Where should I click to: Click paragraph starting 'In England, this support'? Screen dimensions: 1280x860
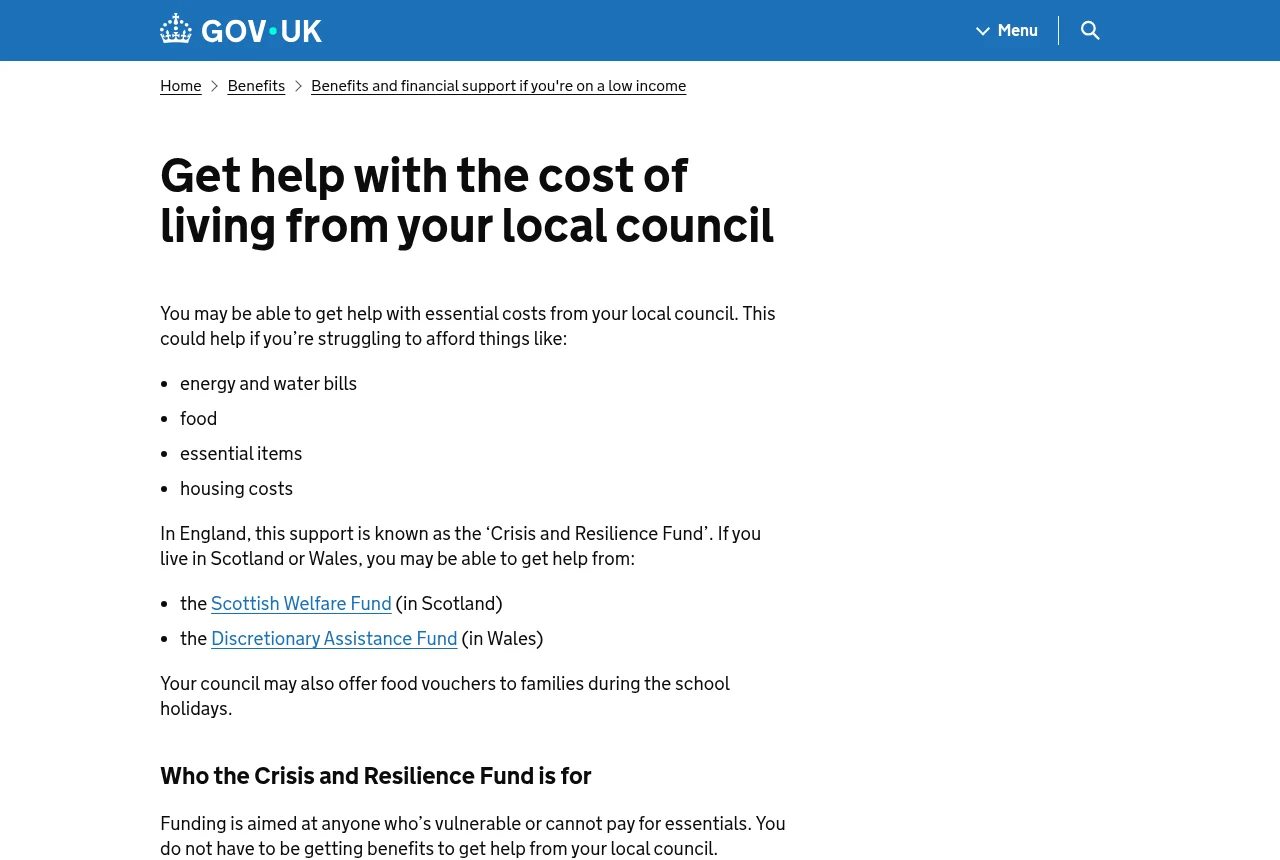coord(461,546)
